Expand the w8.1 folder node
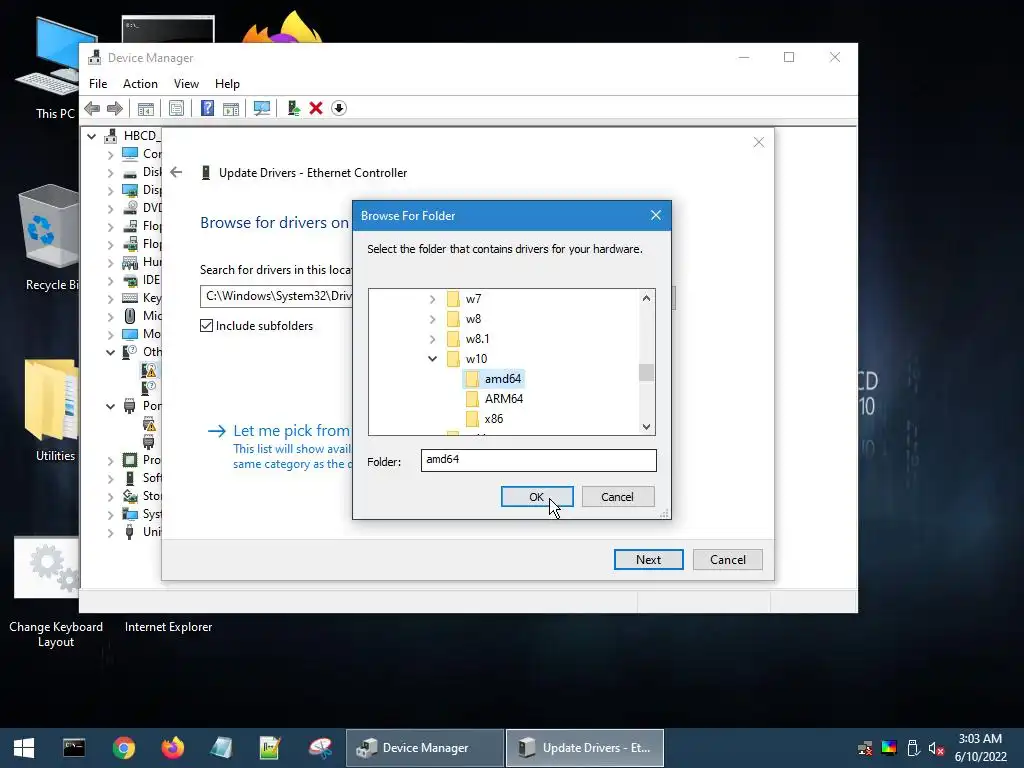 pos(432,339)
